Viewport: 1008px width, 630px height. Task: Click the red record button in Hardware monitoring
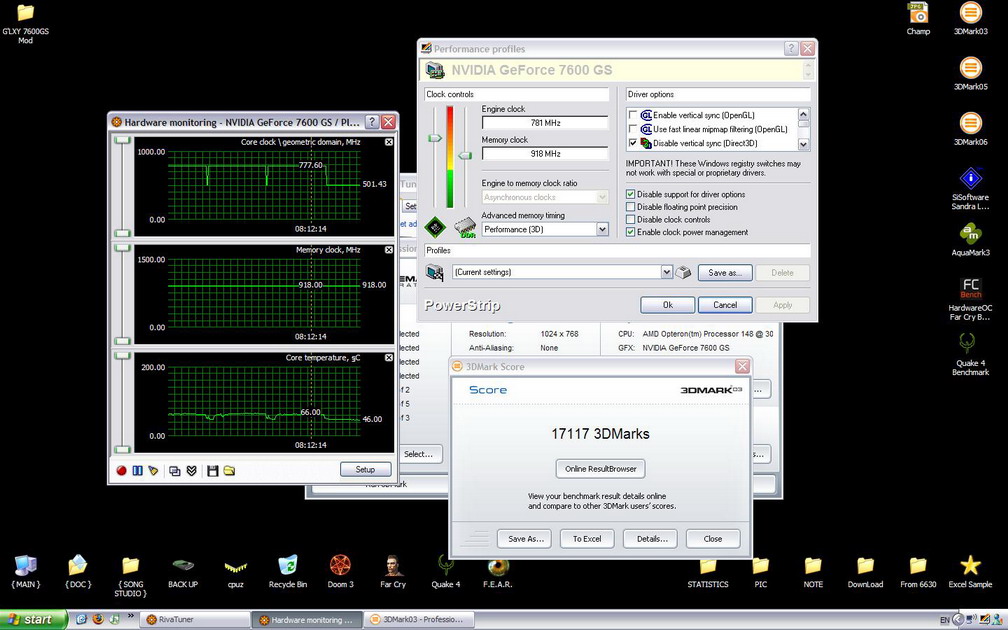tap(121, 471)
